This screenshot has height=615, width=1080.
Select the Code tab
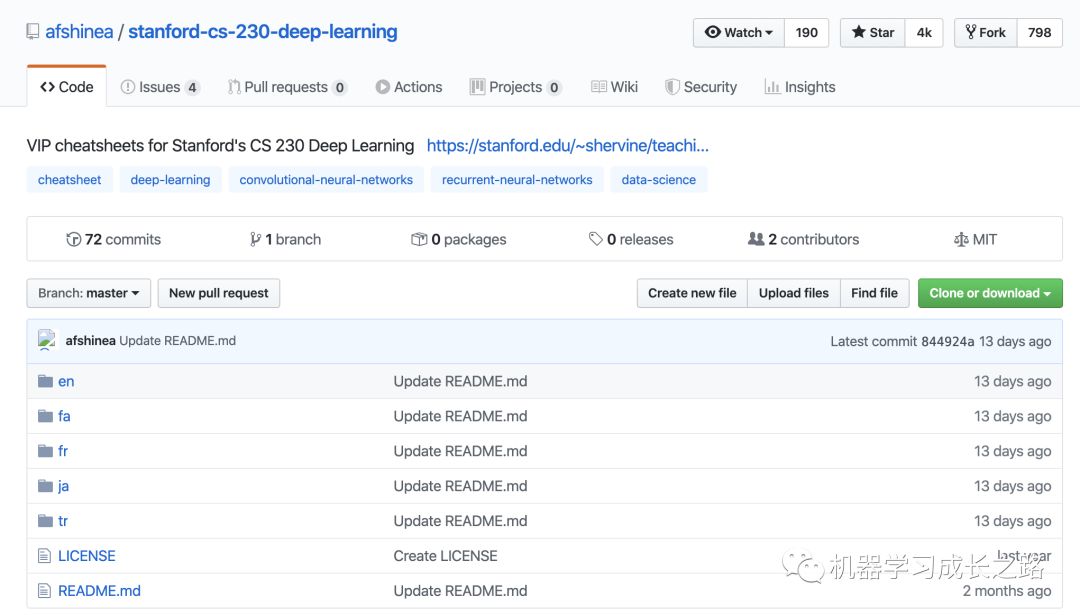[x=67, y=87]
